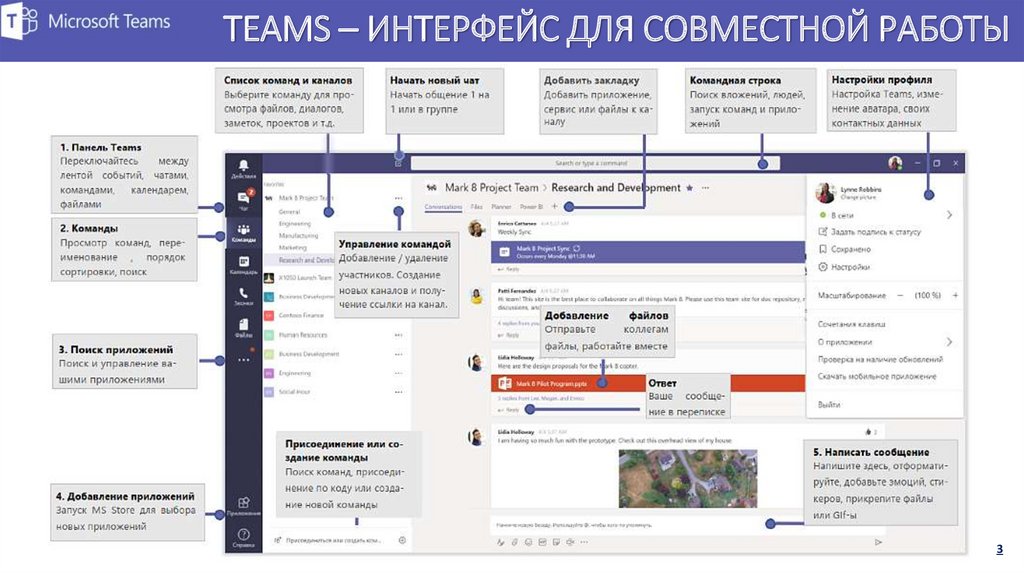Select the General channel
The width and height of the screenshot is (1024, 574).
[x=289, y=212]
